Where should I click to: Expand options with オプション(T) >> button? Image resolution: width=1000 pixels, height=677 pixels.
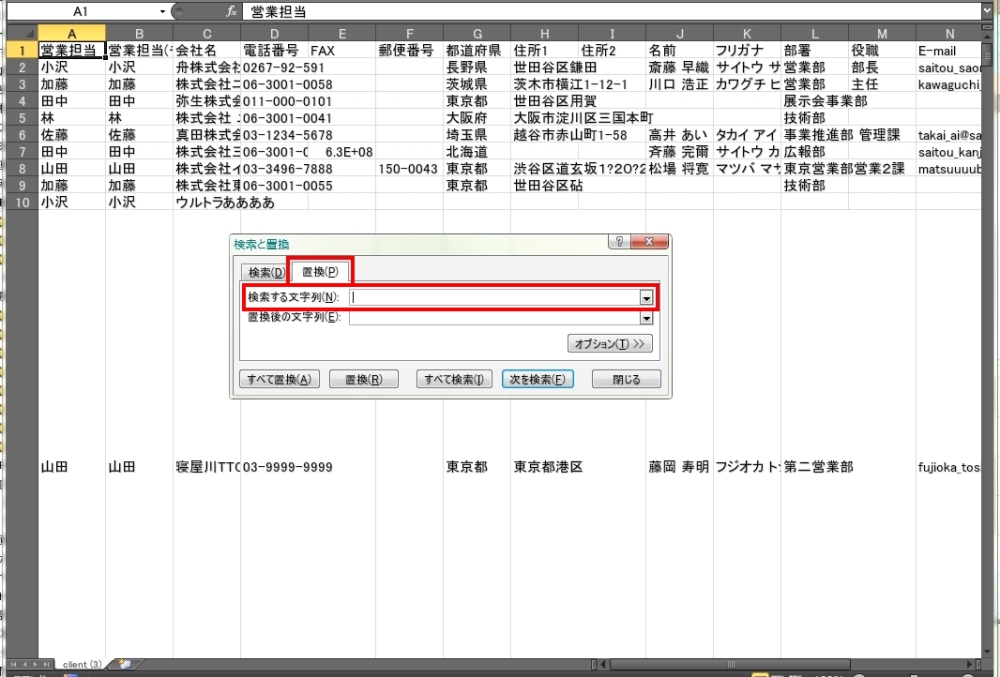tap(609, 344)
